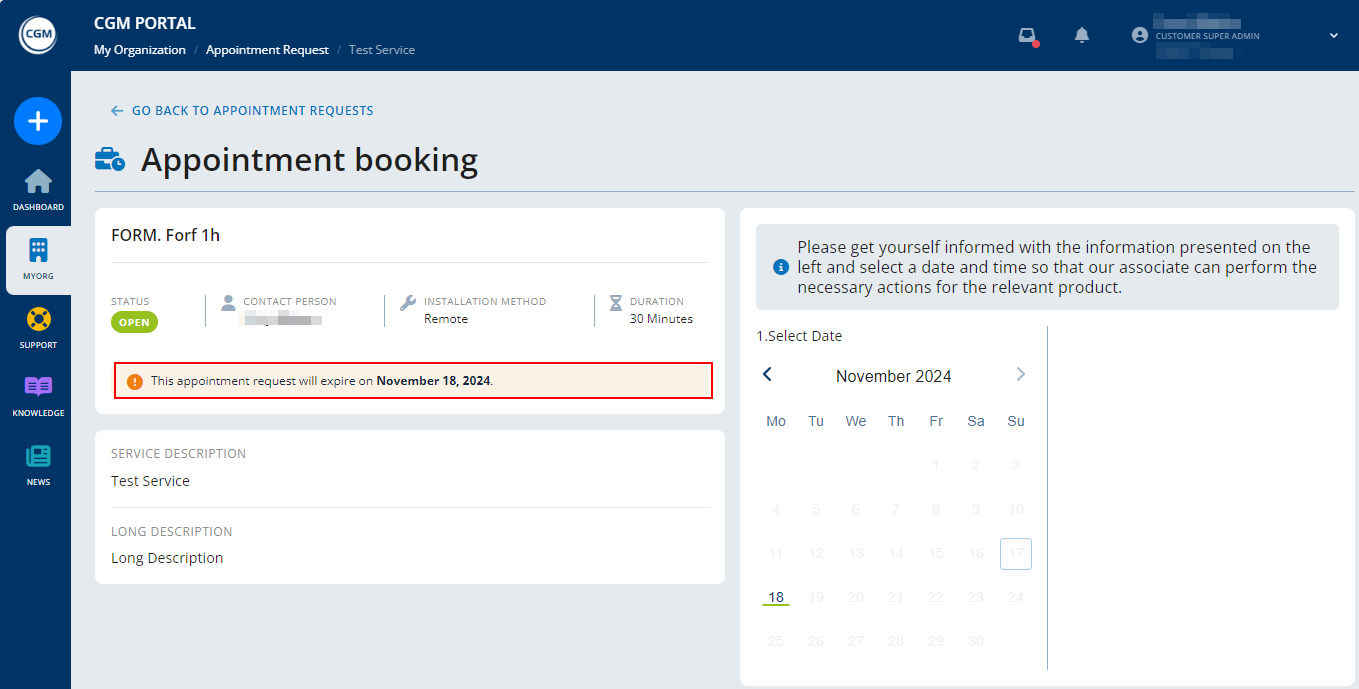
Task: Expand the user account menu chevron
Action: pos(1333,35)
